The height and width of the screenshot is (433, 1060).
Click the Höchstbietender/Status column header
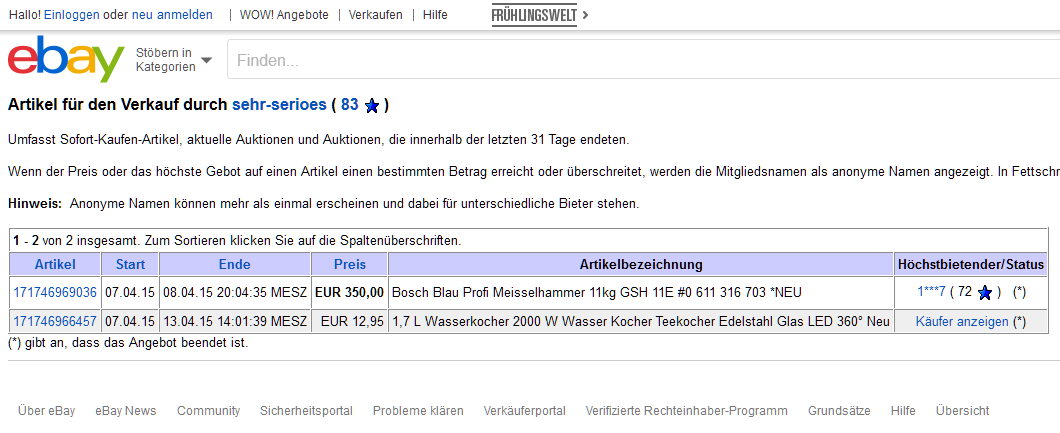(x=971, y=264)
